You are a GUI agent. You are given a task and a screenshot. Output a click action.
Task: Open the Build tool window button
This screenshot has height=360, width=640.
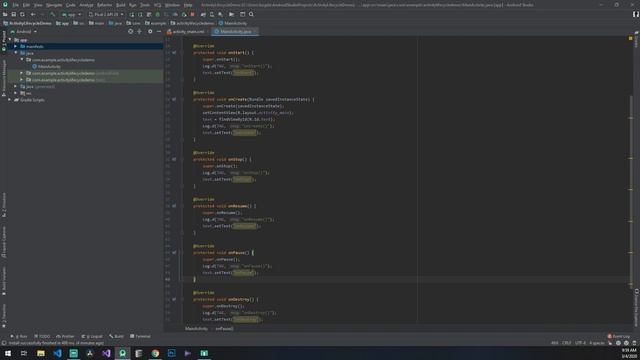(x=116, y=336)
